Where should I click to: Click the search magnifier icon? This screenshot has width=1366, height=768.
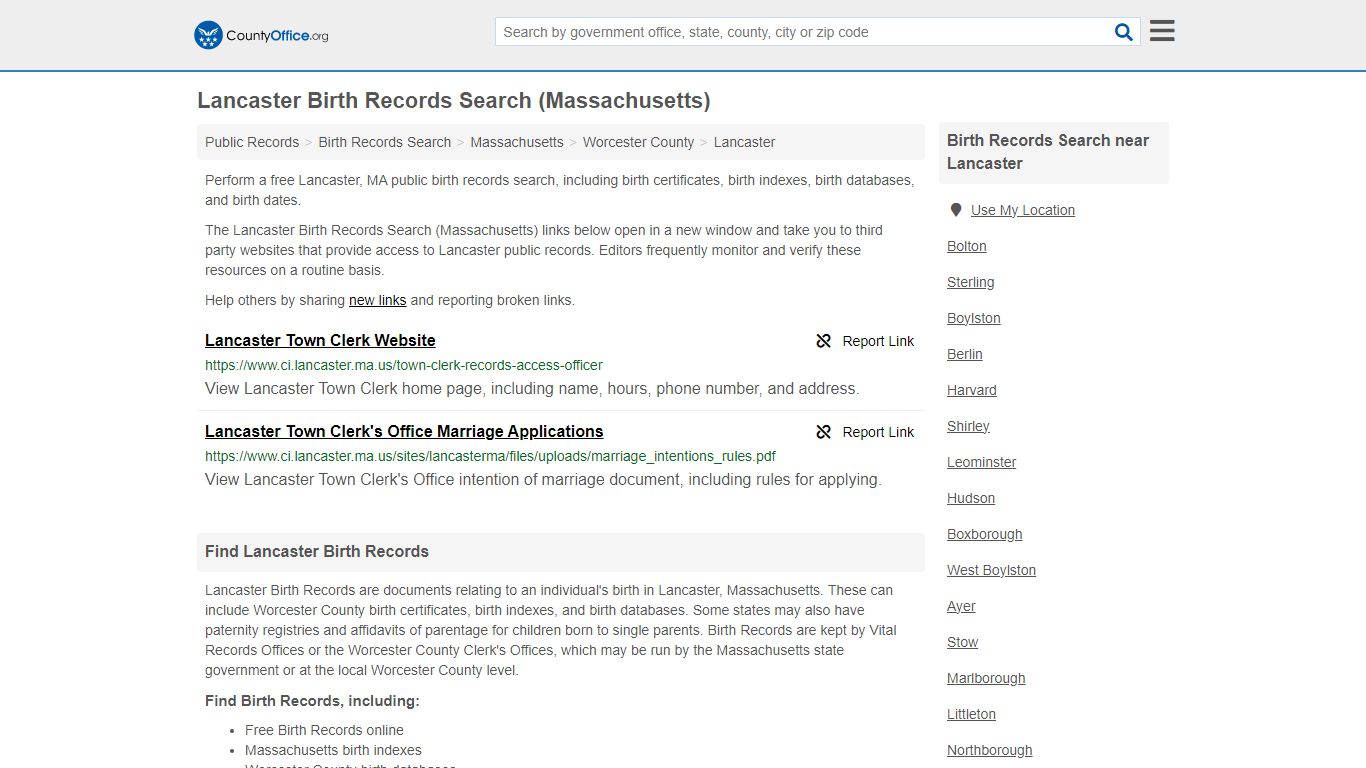coord(1124,32)
